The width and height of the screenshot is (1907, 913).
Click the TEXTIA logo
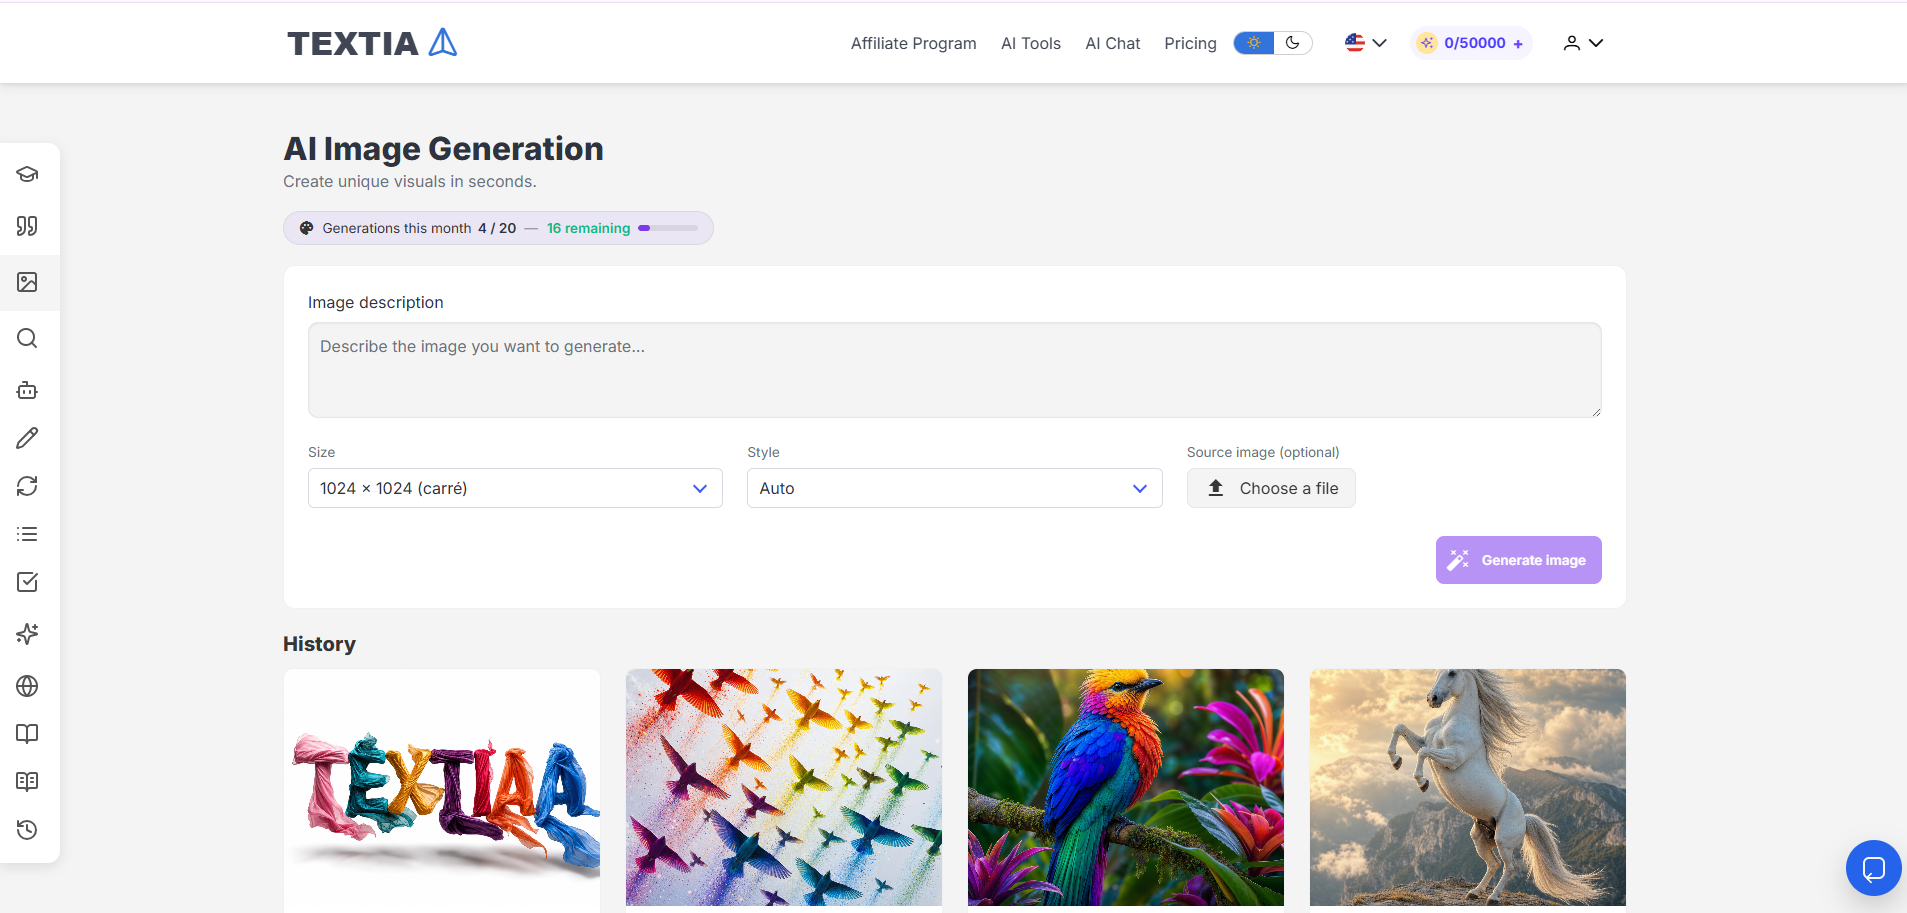pos(372,43)
